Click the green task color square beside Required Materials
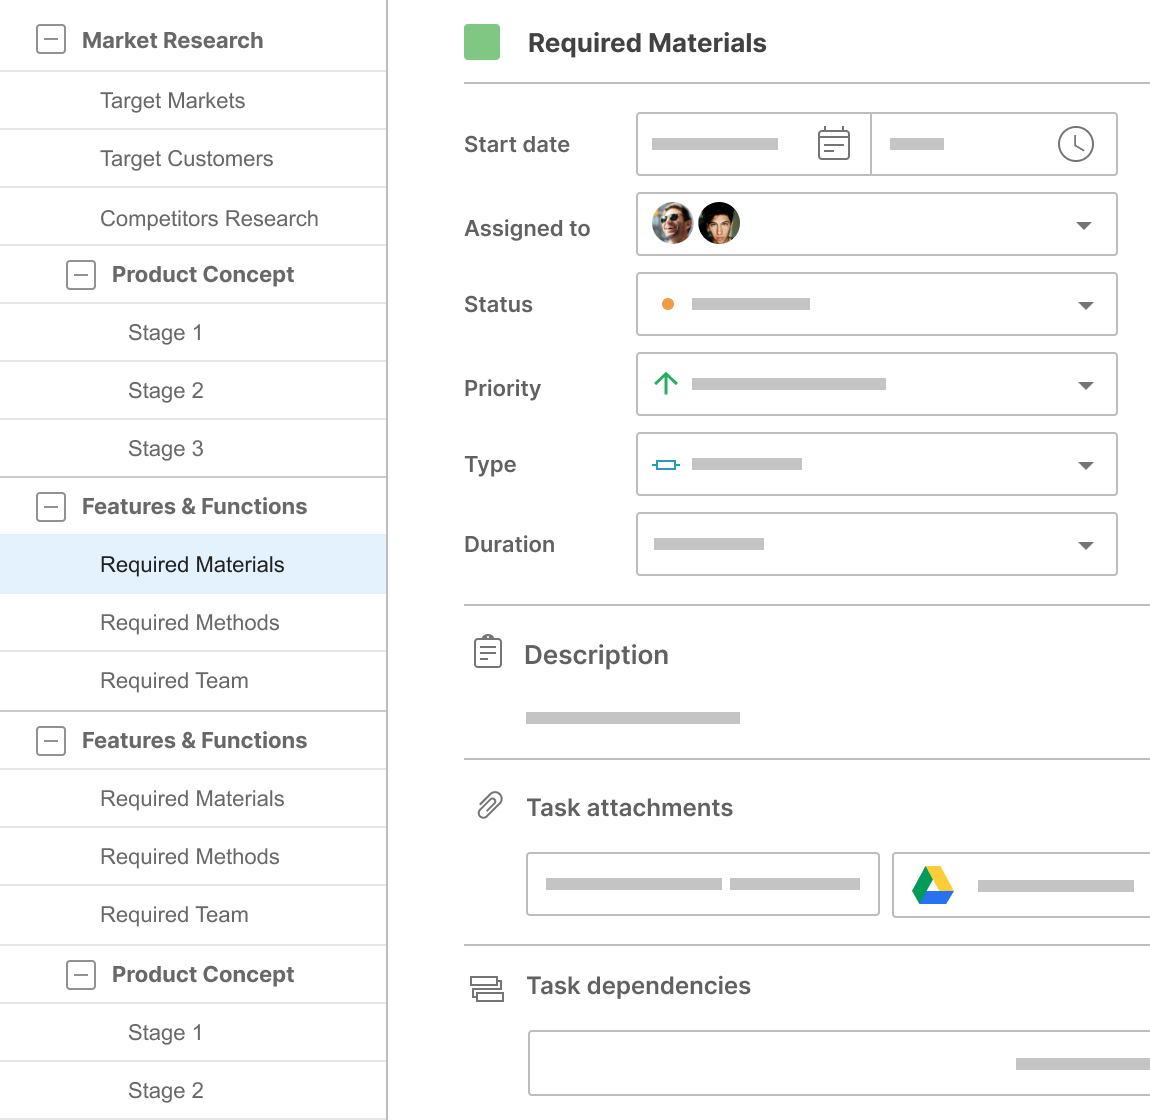 click(483, 42)
